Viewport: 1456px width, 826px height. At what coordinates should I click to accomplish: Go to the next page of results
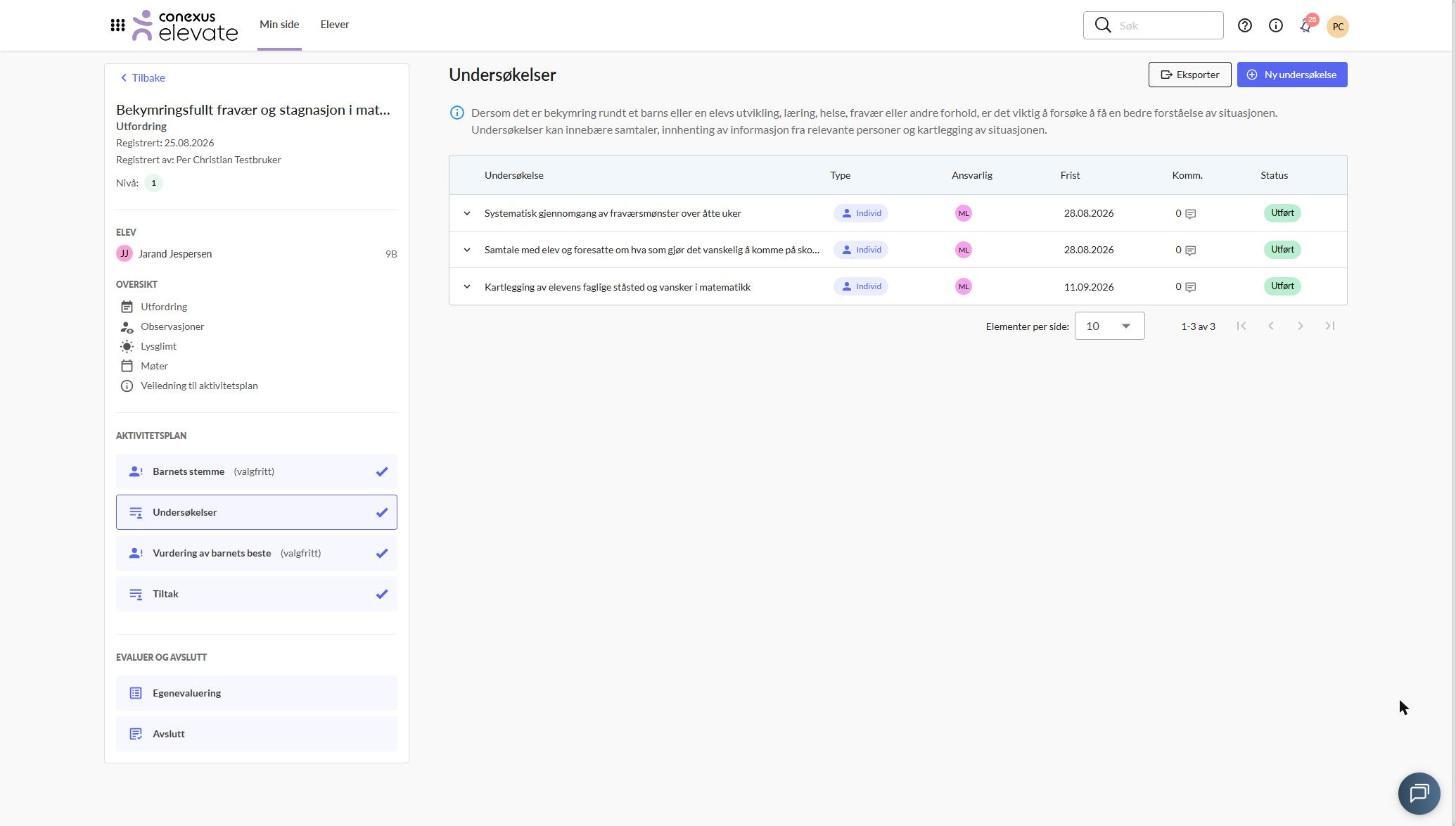point(1300,326)
